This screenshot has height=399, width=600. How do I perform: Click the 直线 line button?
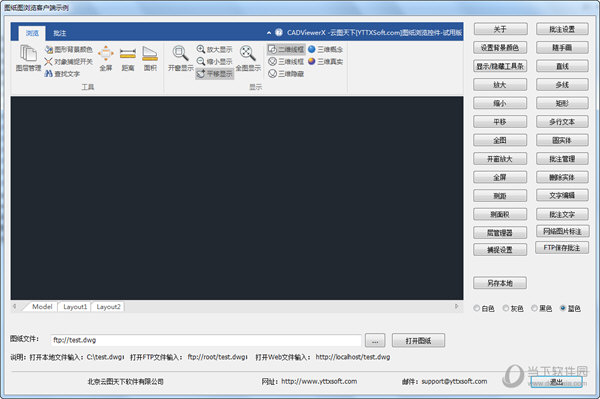pyautogui.click(x=562, y=66)
